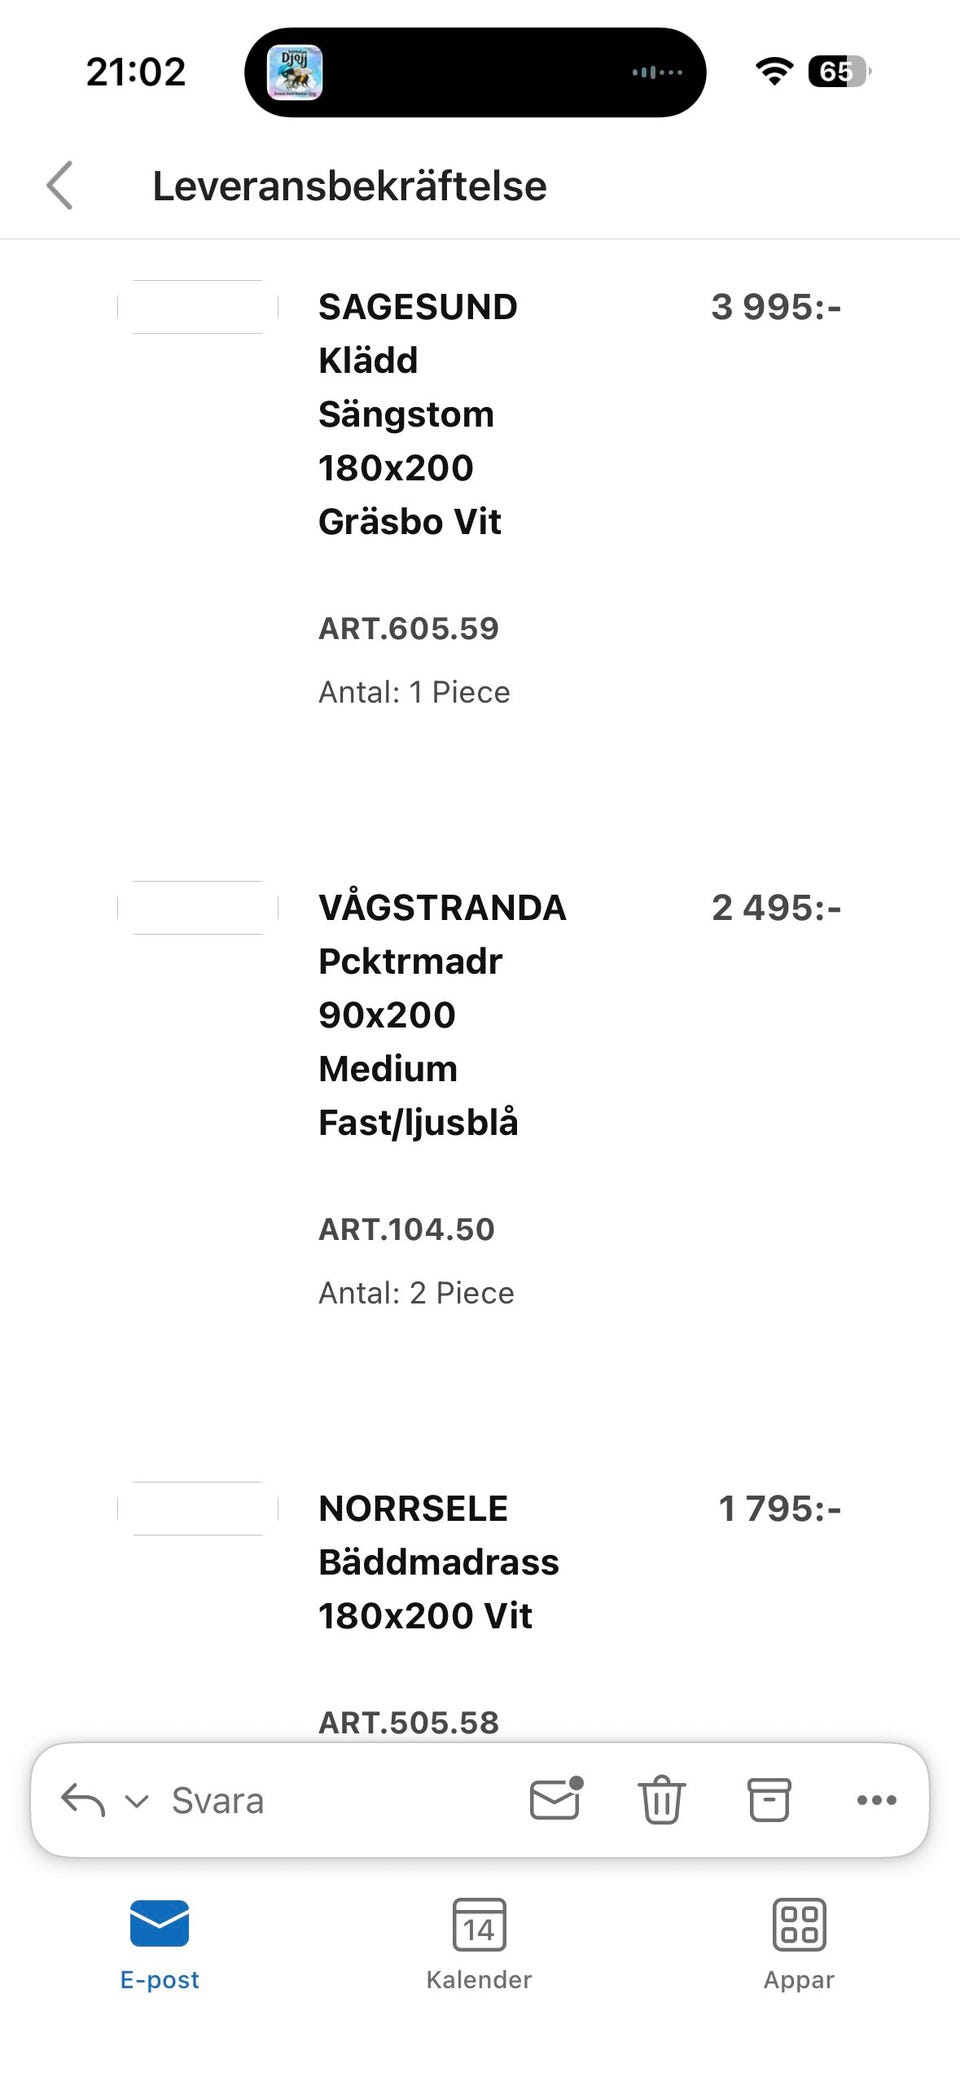
Task: Tap the Leveransbekräftelse header title
Action: pos(349,186)
